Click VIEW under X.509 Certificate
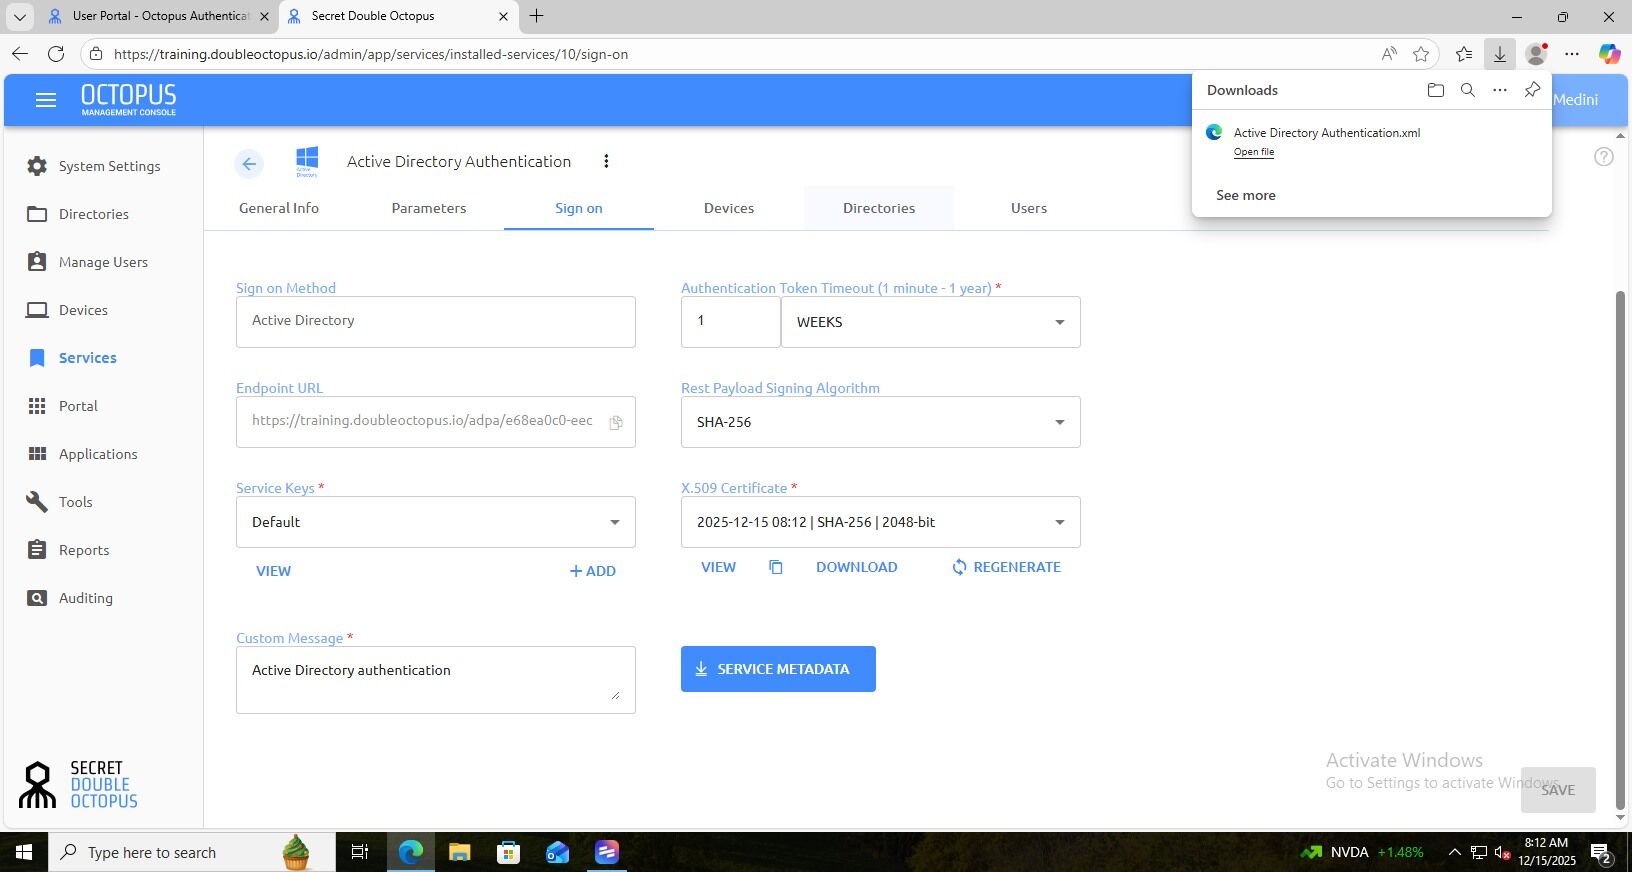Screen dimensions: 1632x872 [x=718, y=567]
